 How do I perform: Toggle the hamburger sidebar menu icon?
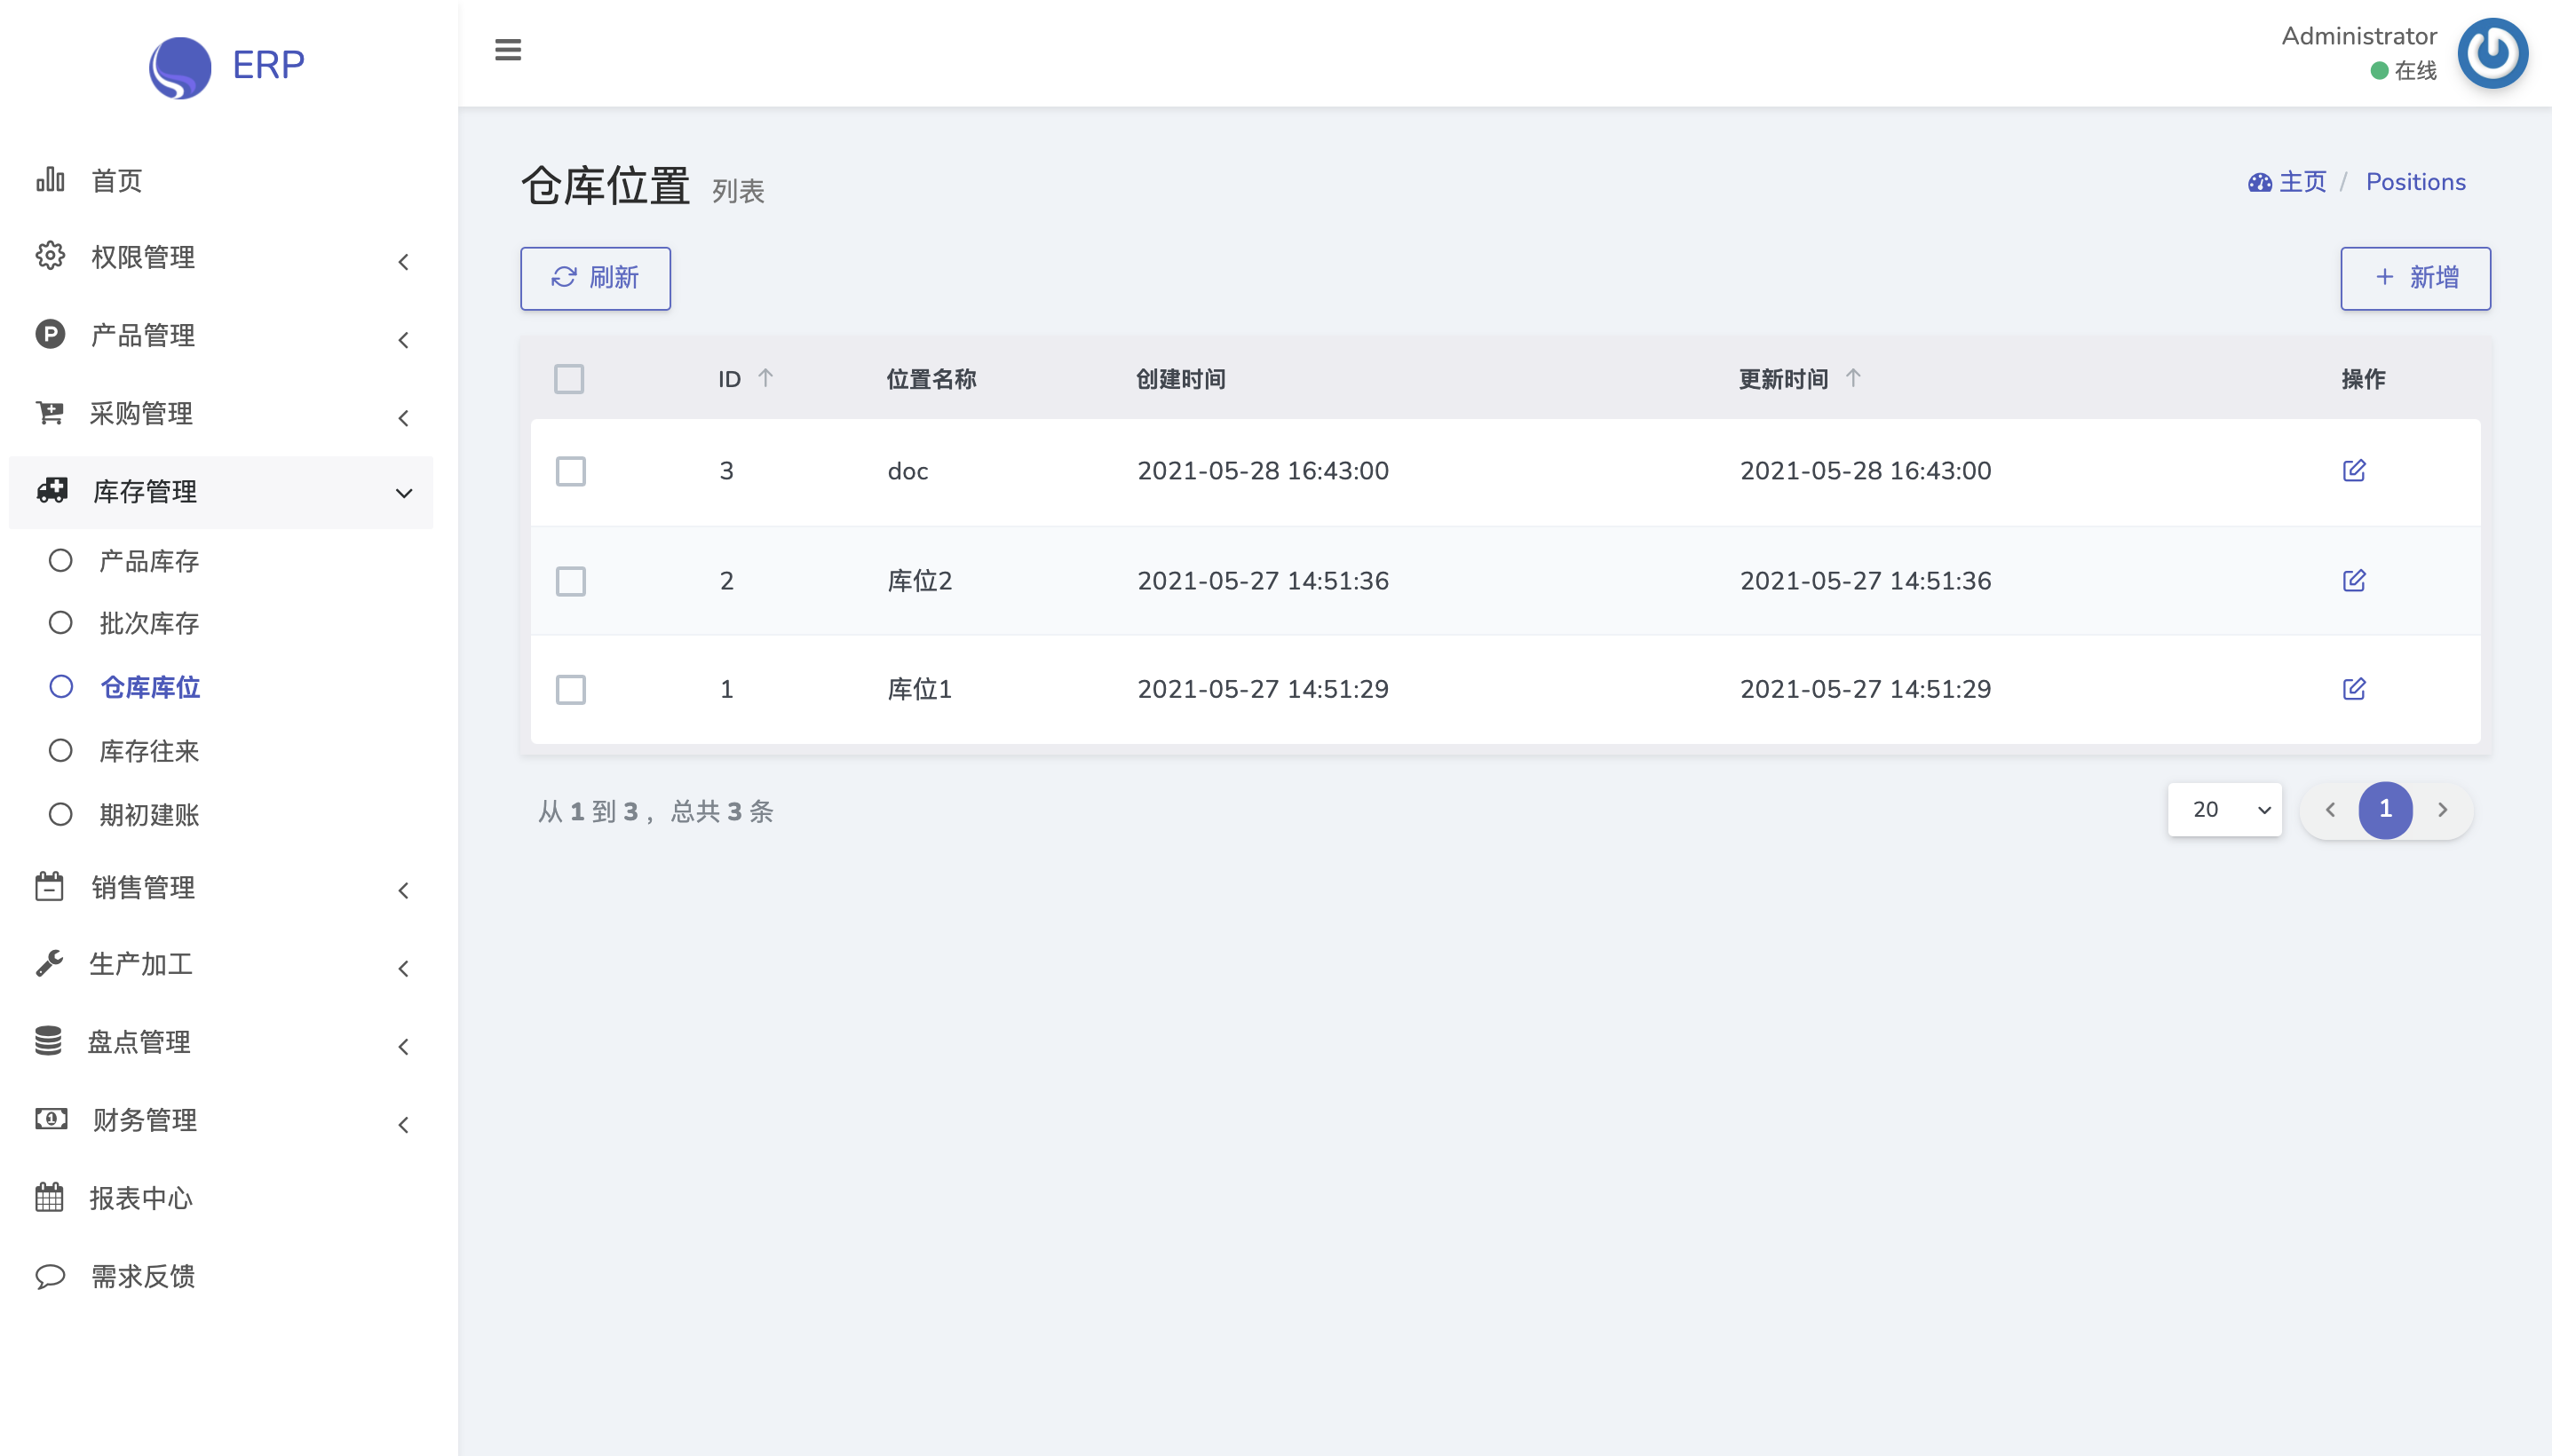pos(508,49)
